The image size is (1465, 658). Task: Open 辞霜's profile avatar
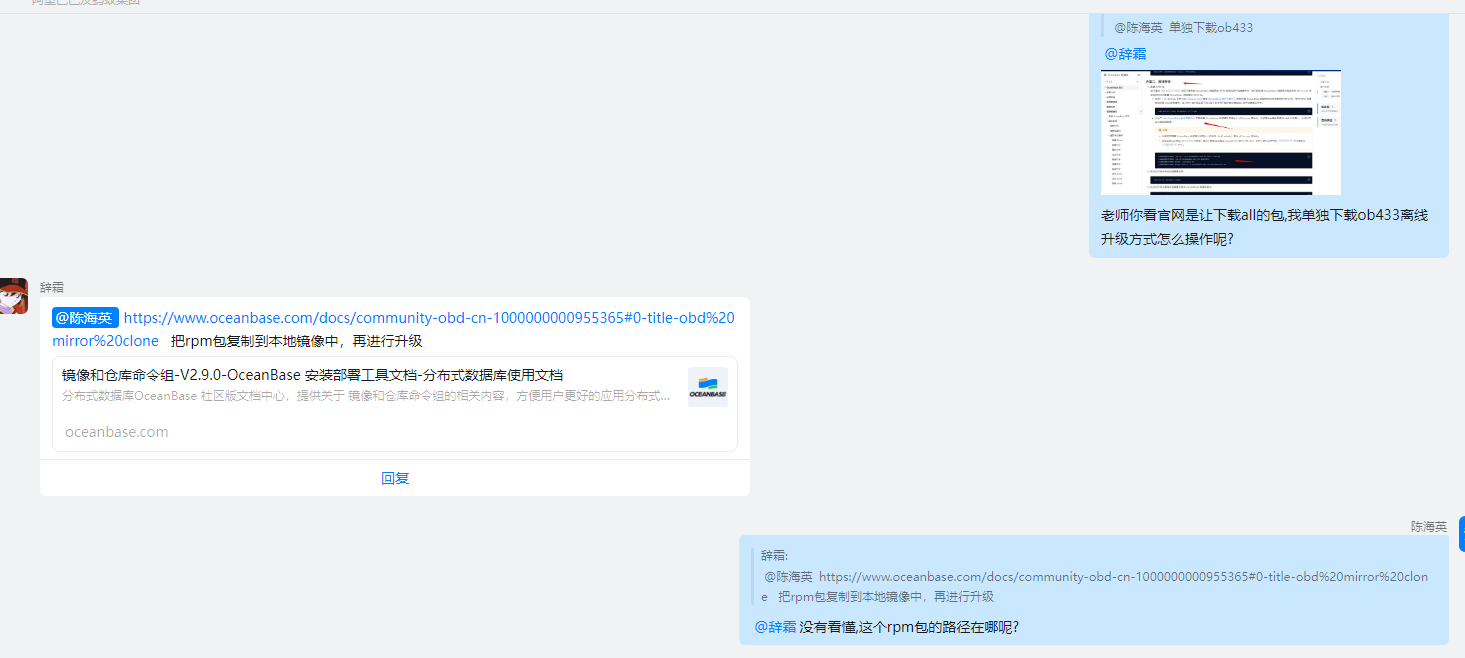click(x=13, y=296)
